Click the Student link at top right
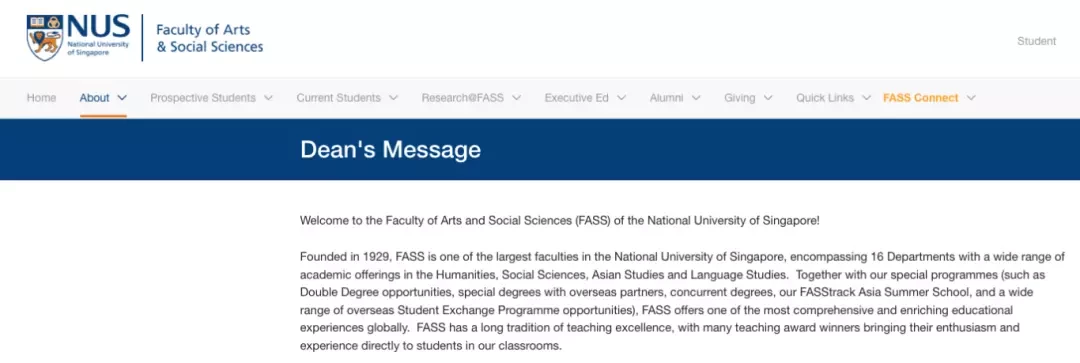The image size is (1080, 363). click(1036, 41)
